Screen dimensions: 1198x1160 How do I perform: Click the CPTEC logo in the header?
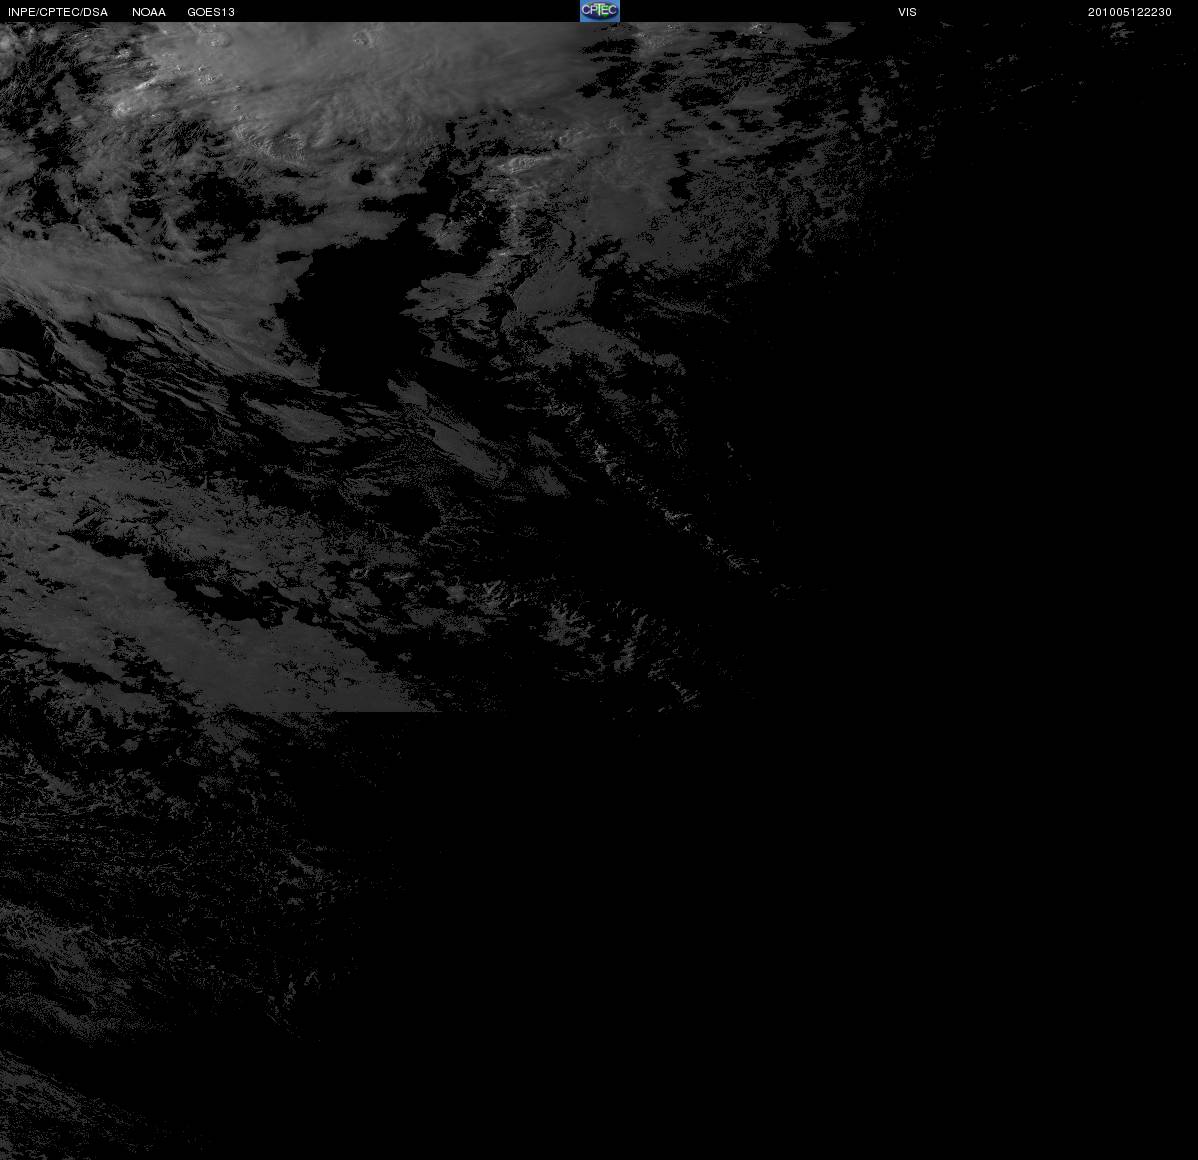click(x=600, y=11)
